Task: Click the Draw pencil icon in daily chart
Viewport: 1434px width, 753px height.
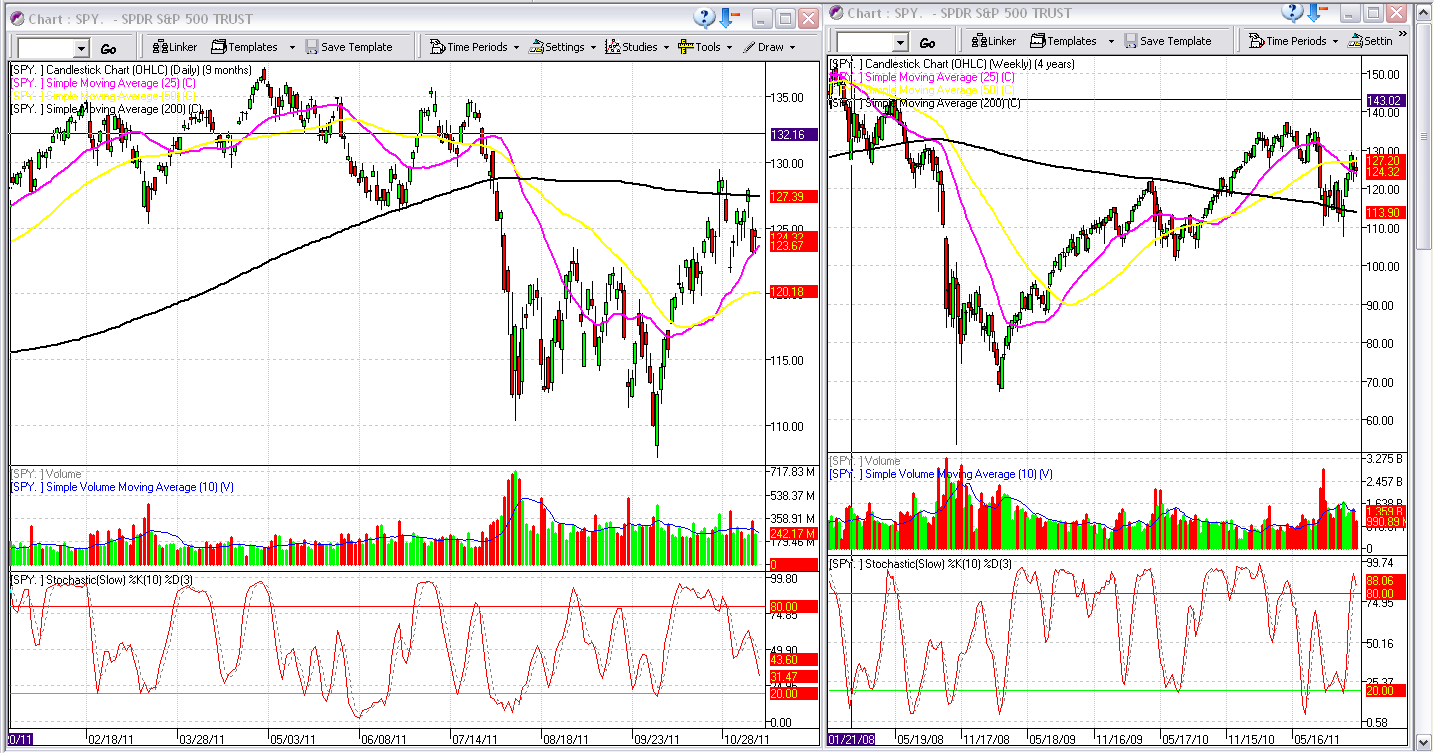Action: 748,47
